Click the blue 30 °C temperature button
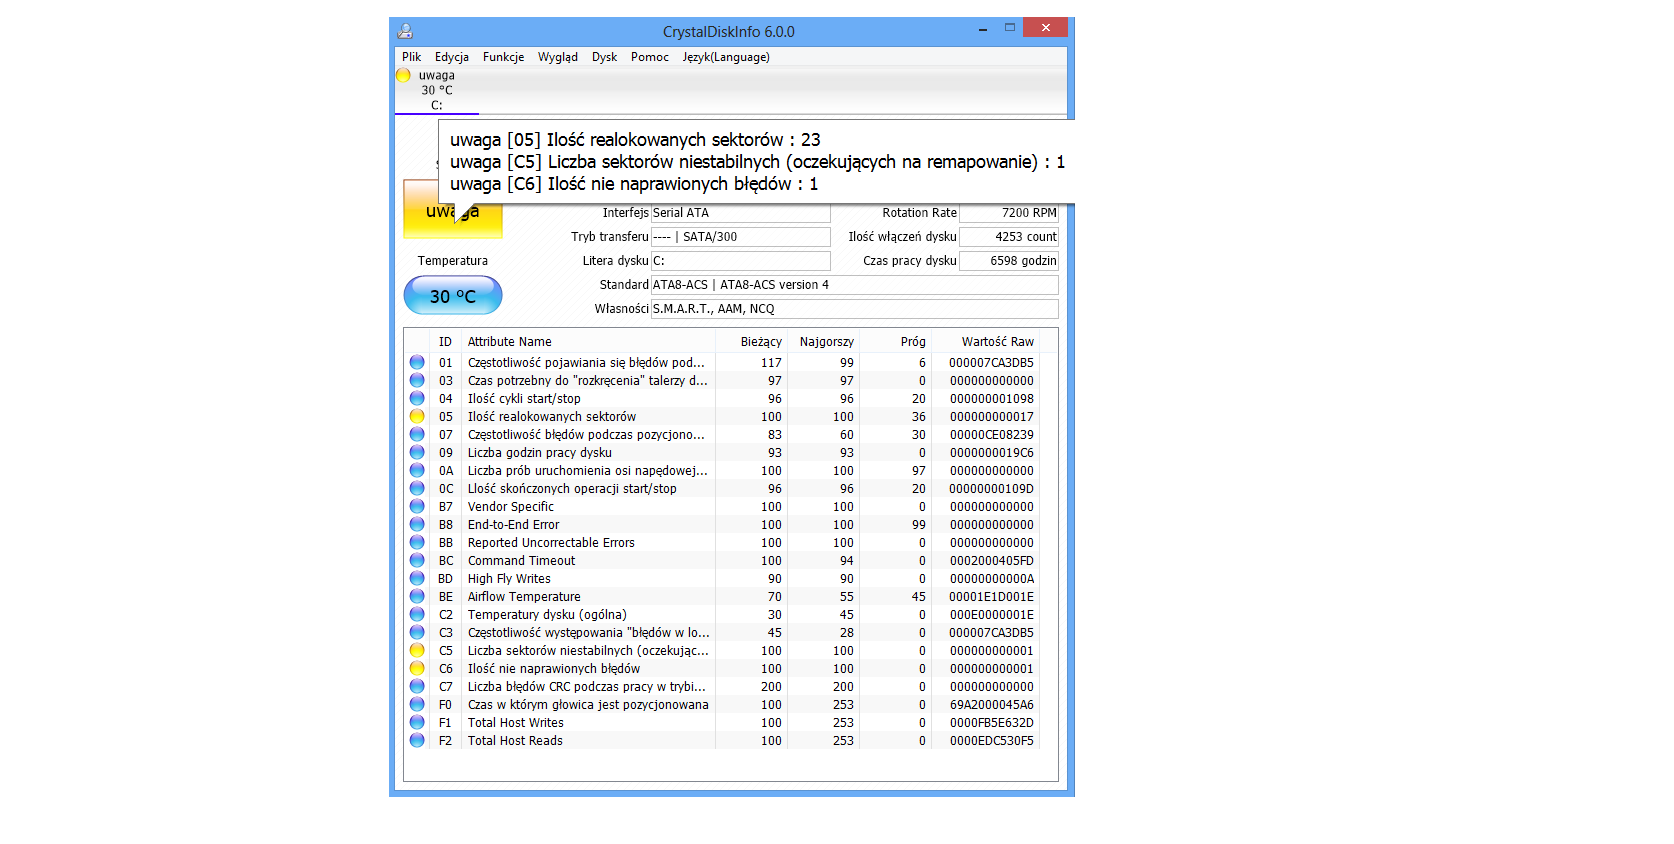This screenshot has height=844, width=1674. (x=453, y=296)
